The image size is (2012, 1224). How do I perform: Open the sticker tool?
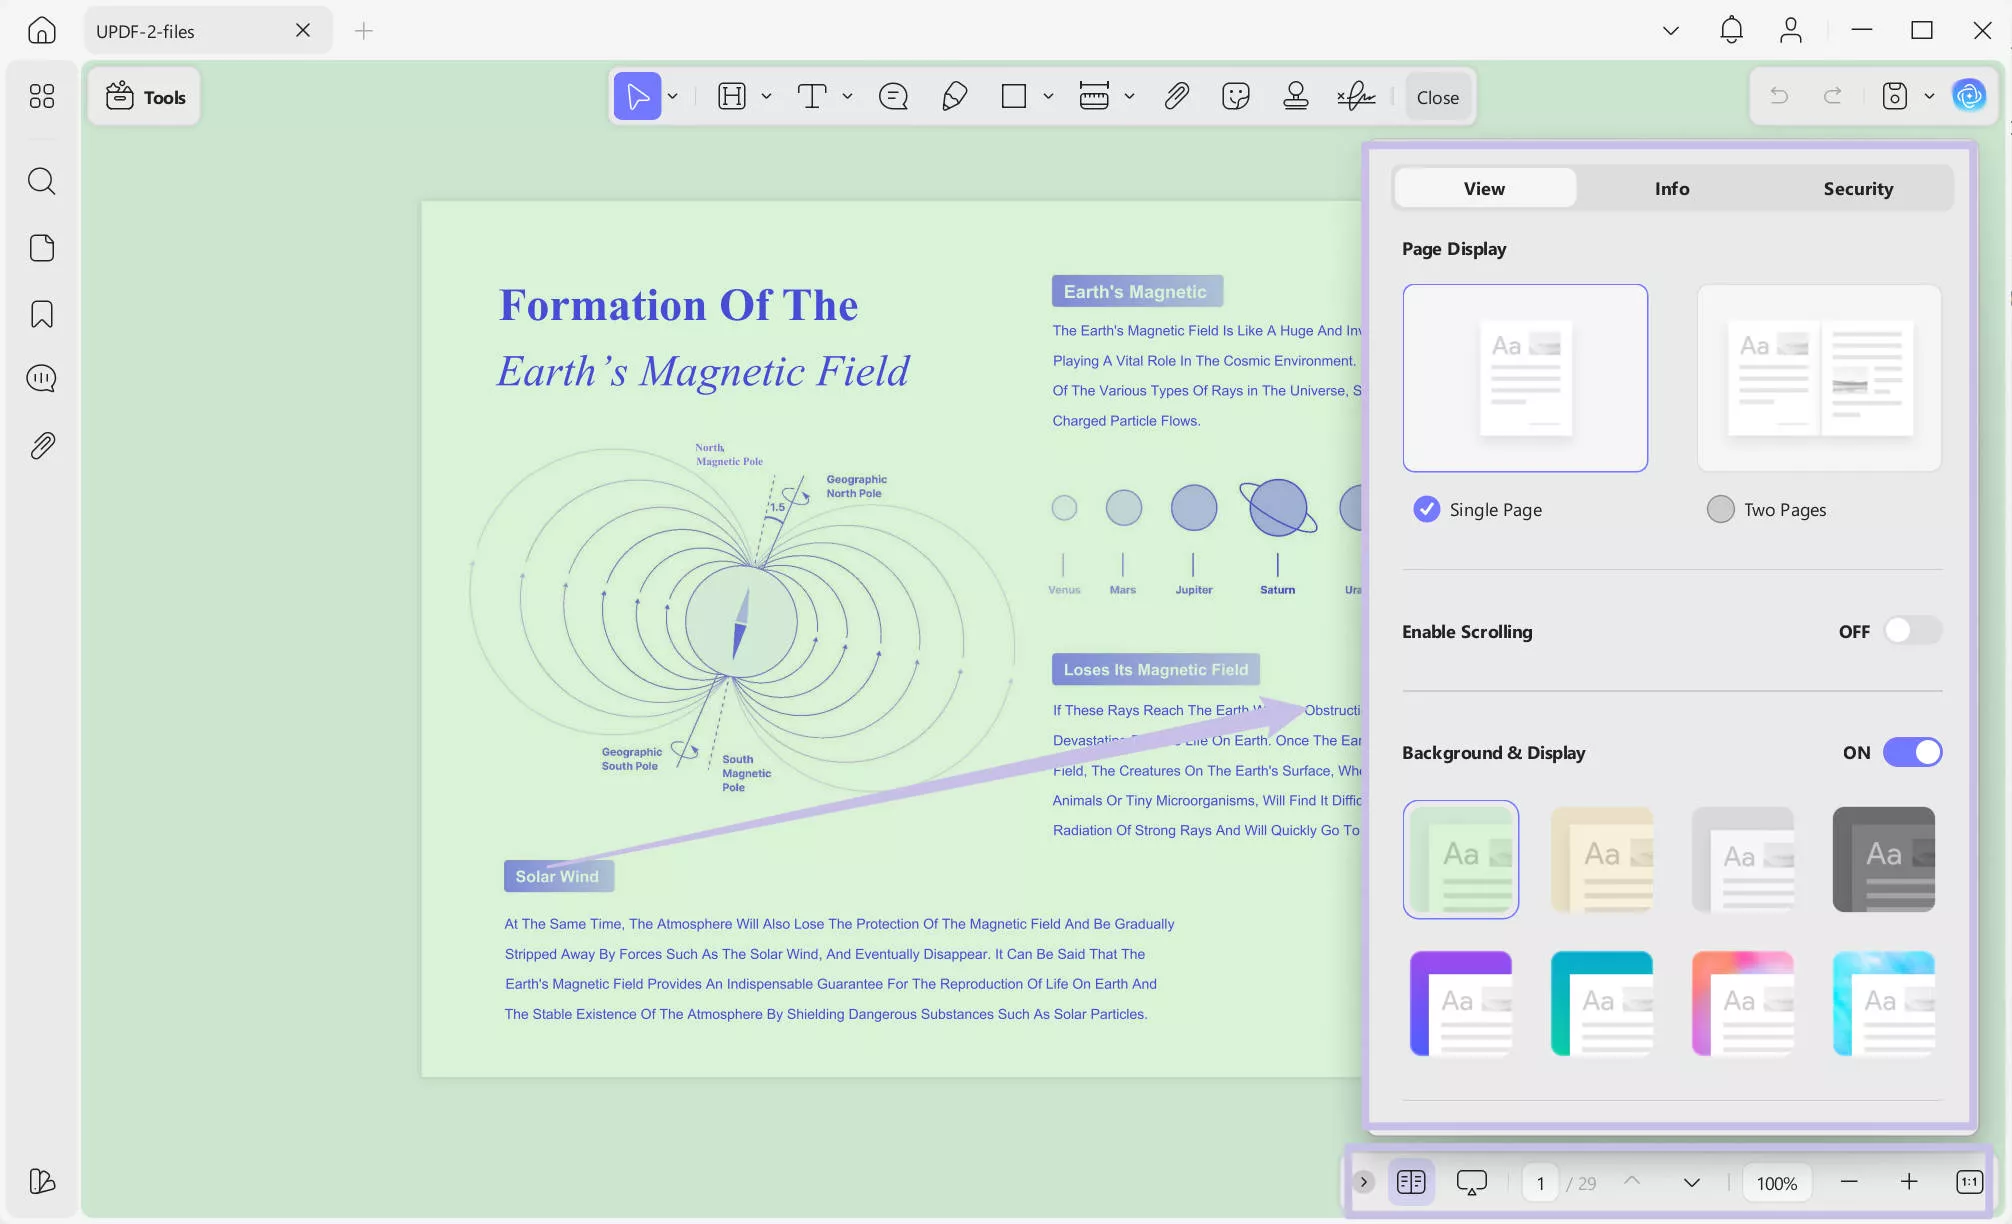1236,97
